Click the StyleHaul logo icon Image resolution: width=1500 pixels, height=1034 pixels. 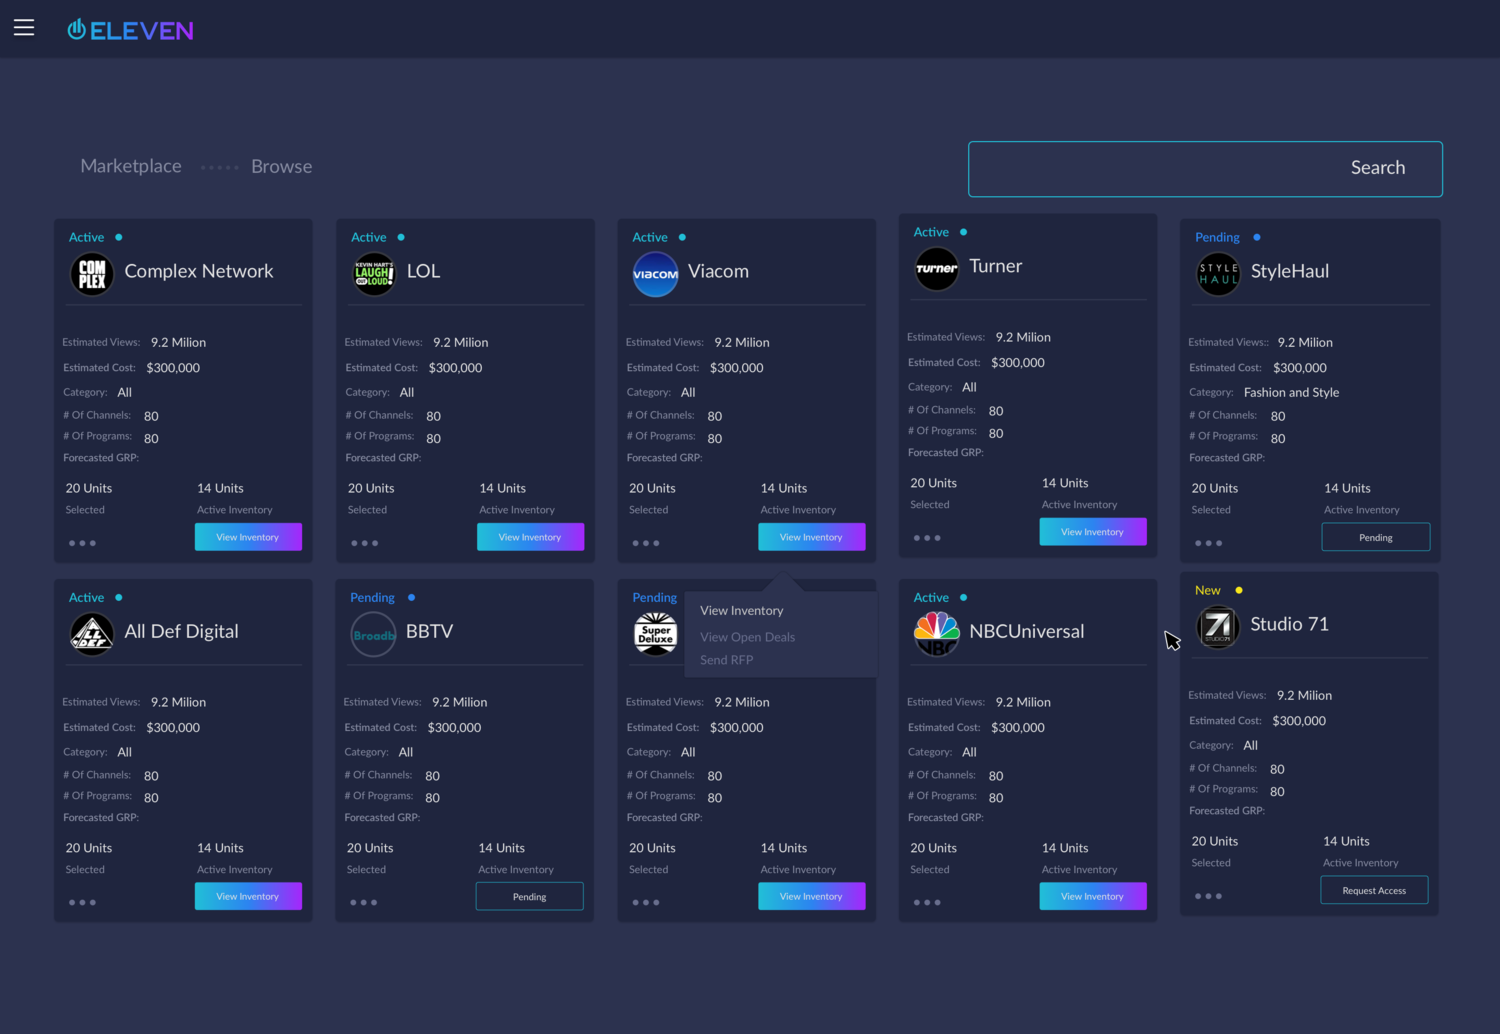[x=1219, y=273]
